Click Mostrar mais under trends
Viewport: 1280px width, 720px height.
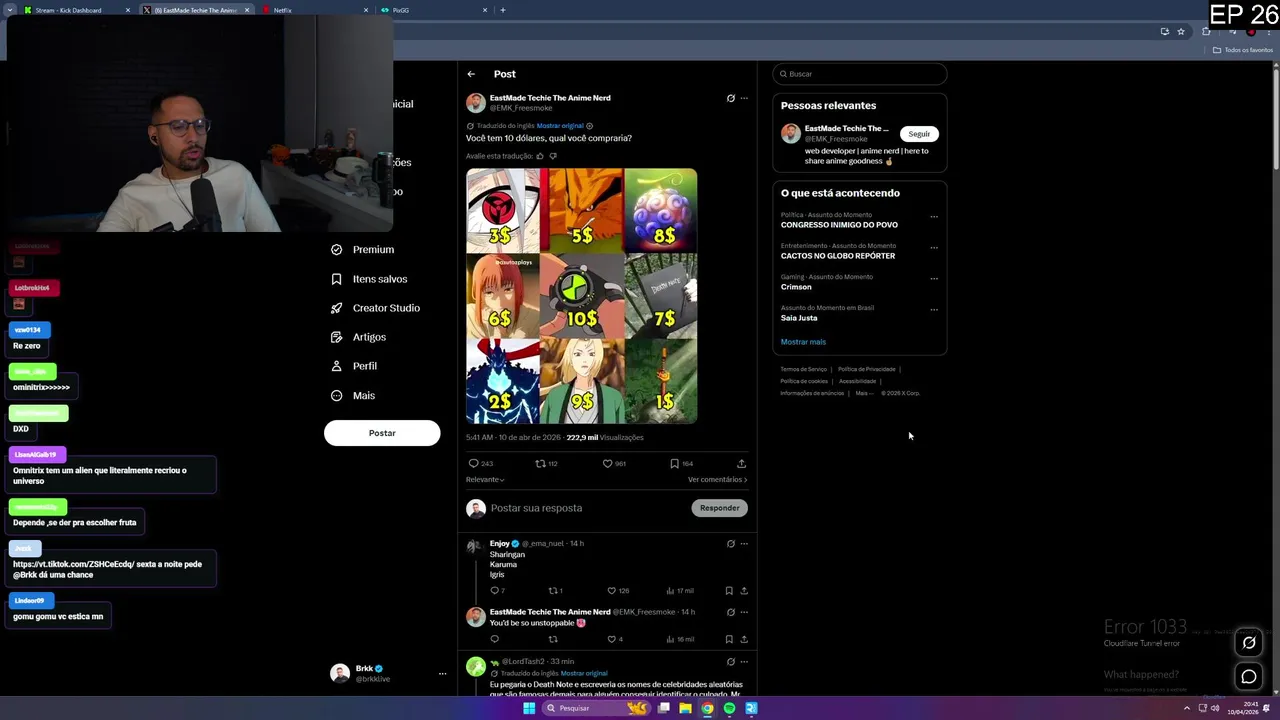click(x=803, y=342)
